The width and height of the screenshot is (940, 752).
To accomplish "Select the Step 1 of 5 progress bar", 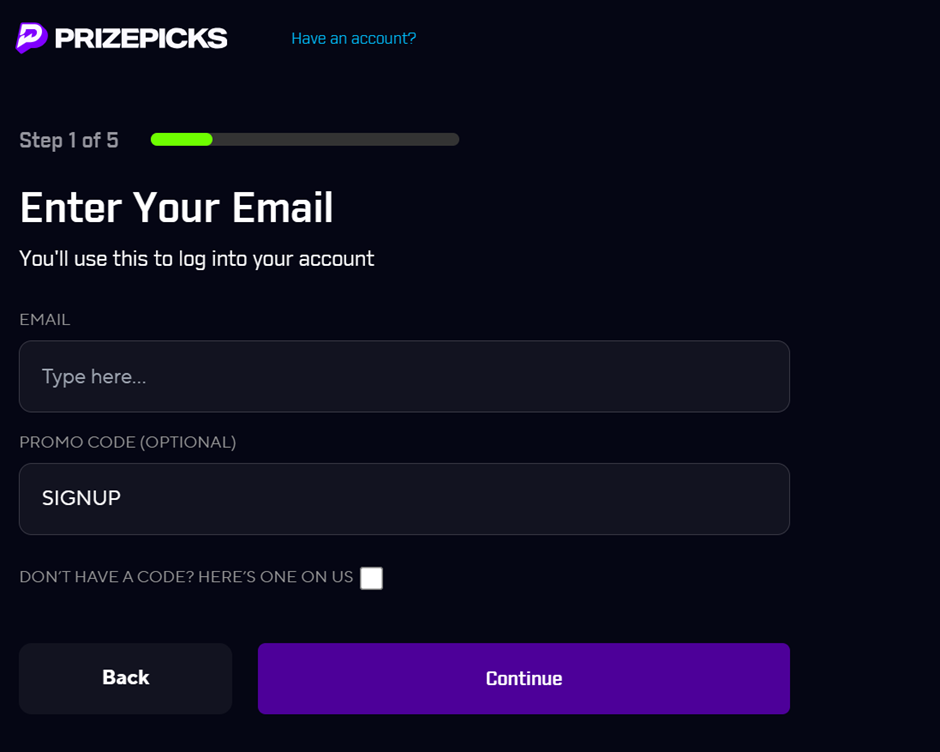I will pos(304,139).
